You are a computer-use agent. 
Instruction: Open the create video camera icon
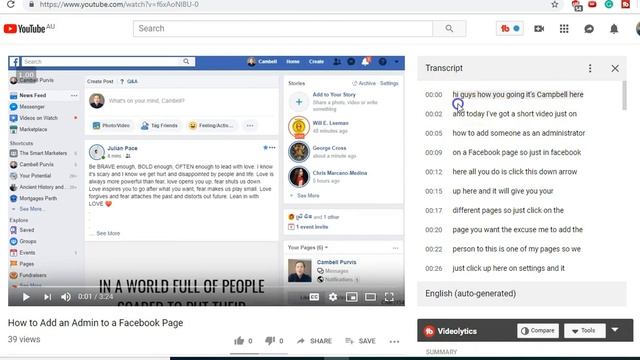coord(539,29)
